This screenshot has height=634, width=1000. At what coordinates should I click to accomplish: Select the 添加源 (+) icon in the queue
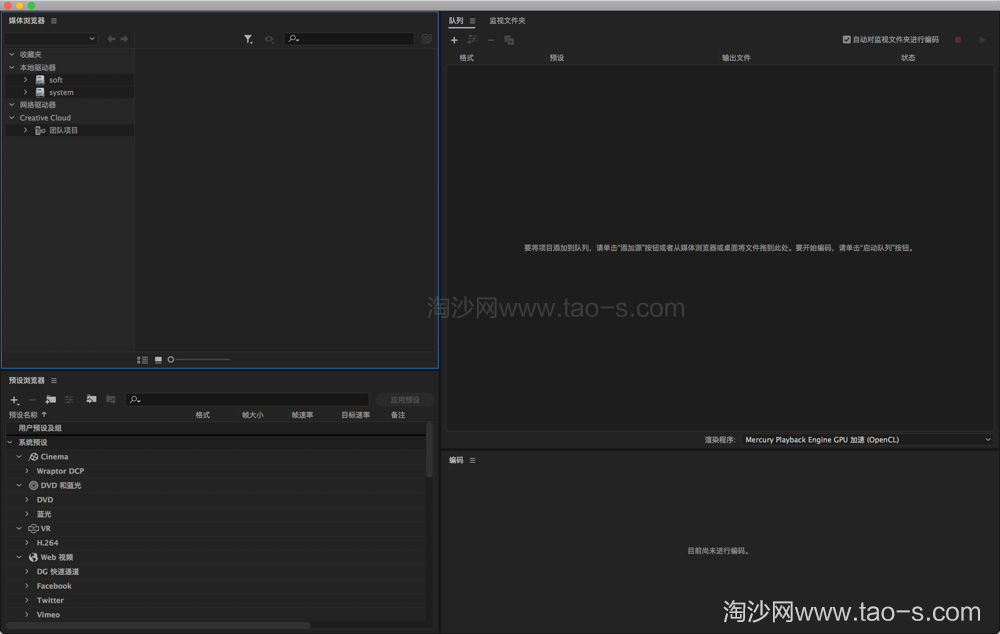pos(454,39)
